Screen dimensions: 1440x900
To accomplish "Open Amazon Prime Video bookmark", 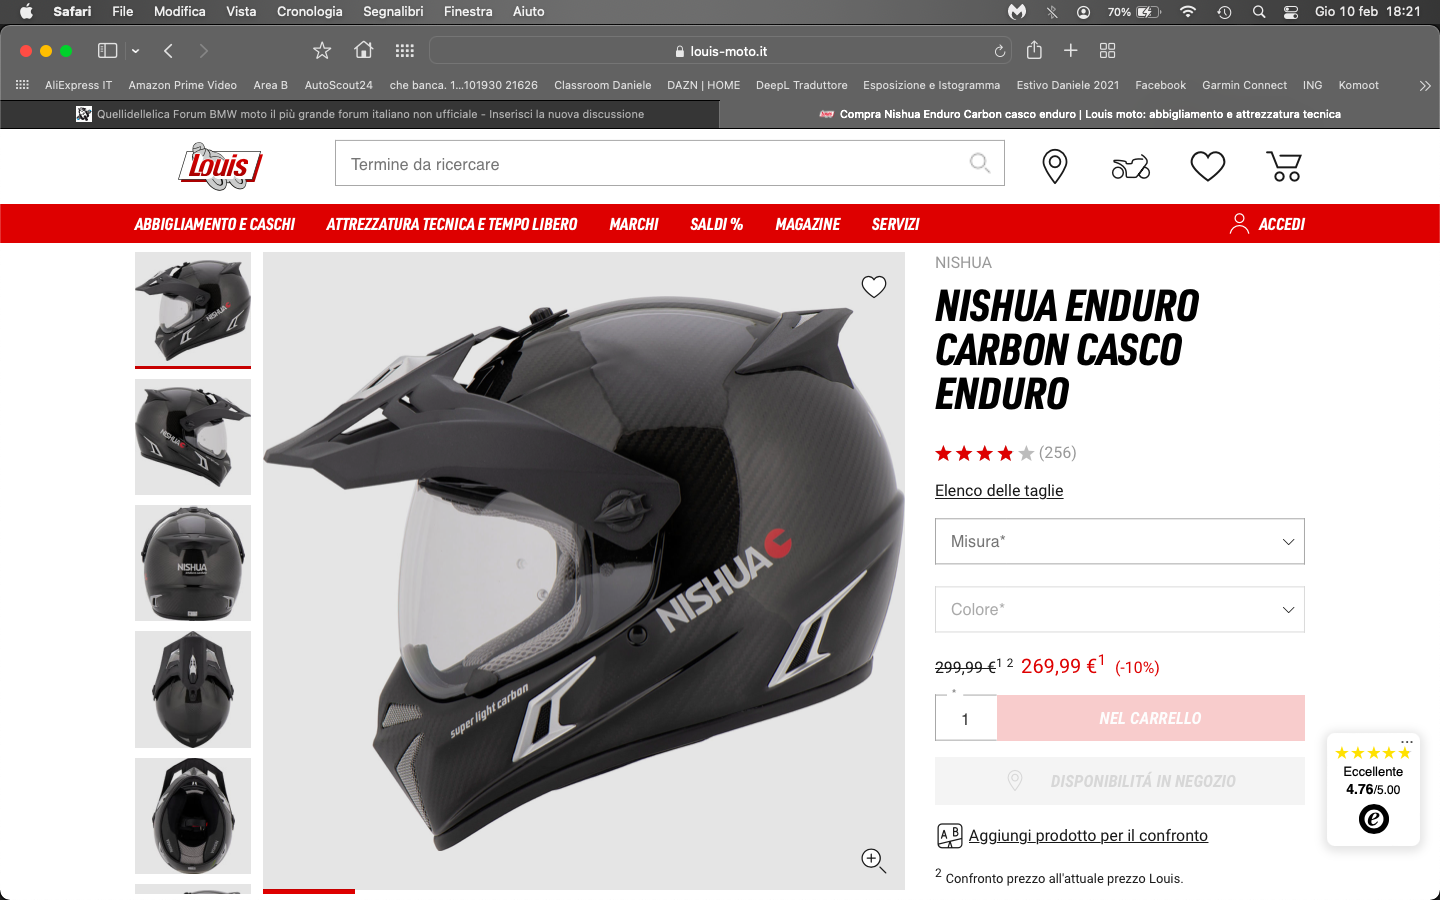I will (x=182, y=85).
